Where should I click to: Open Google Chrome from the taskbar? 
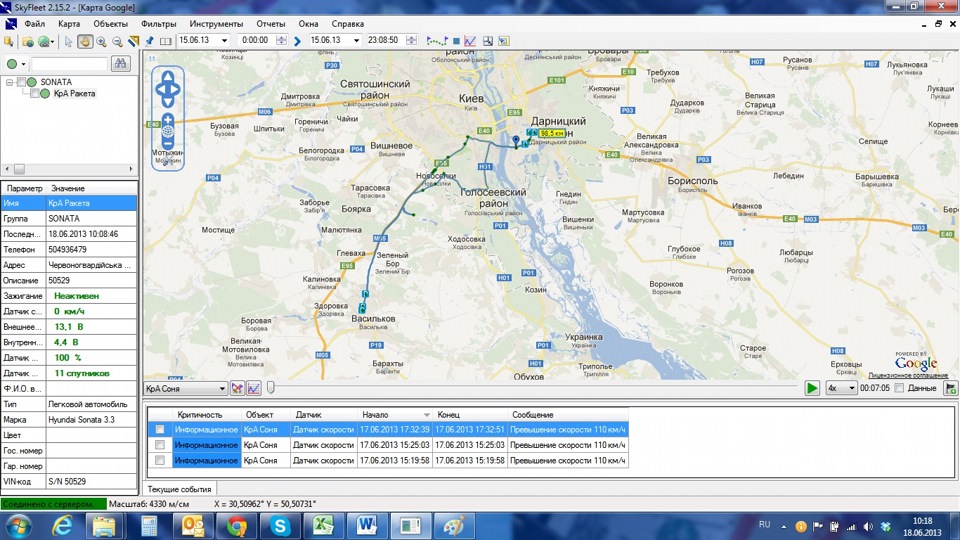tap(236, 526)
